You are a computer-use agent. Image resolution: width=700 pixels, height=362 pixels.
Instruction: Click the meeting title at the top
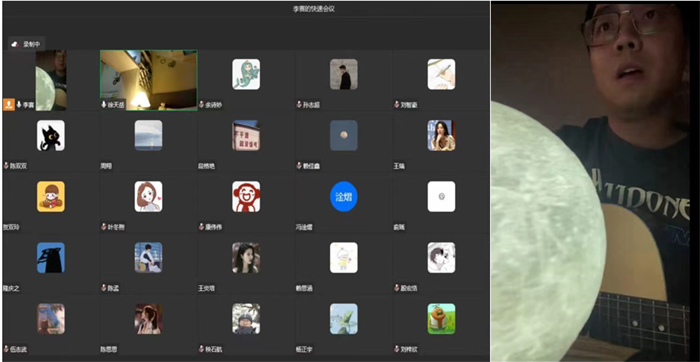point(314,9)
